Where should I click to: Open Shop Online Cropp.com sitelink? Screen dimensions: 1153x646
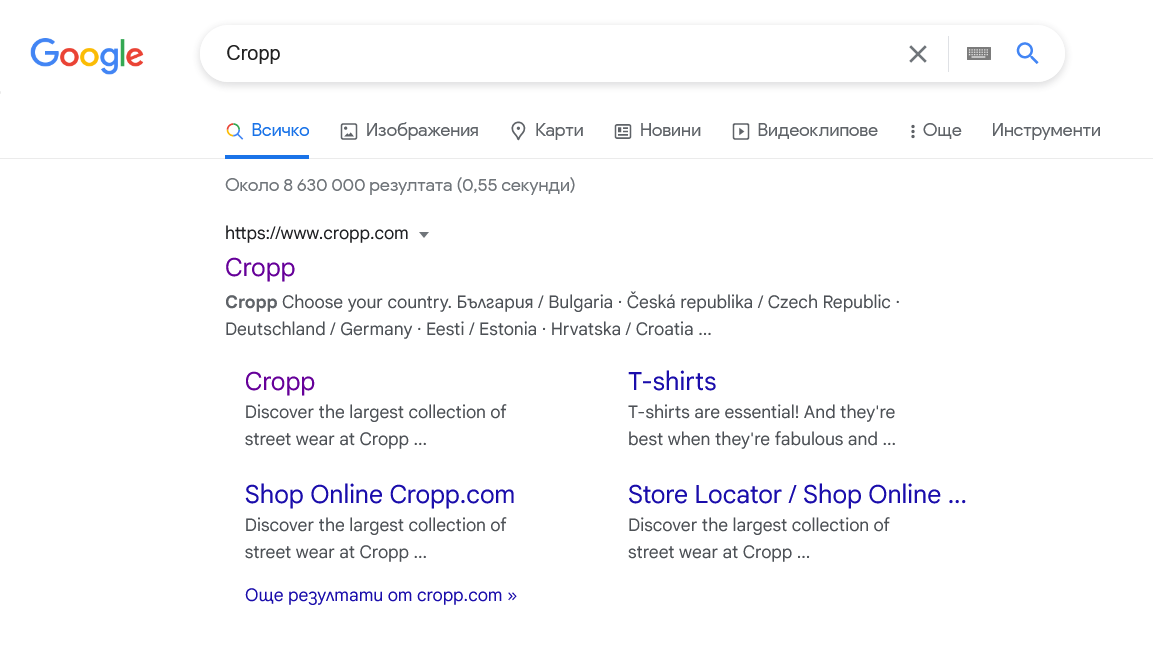pos(379,494)
